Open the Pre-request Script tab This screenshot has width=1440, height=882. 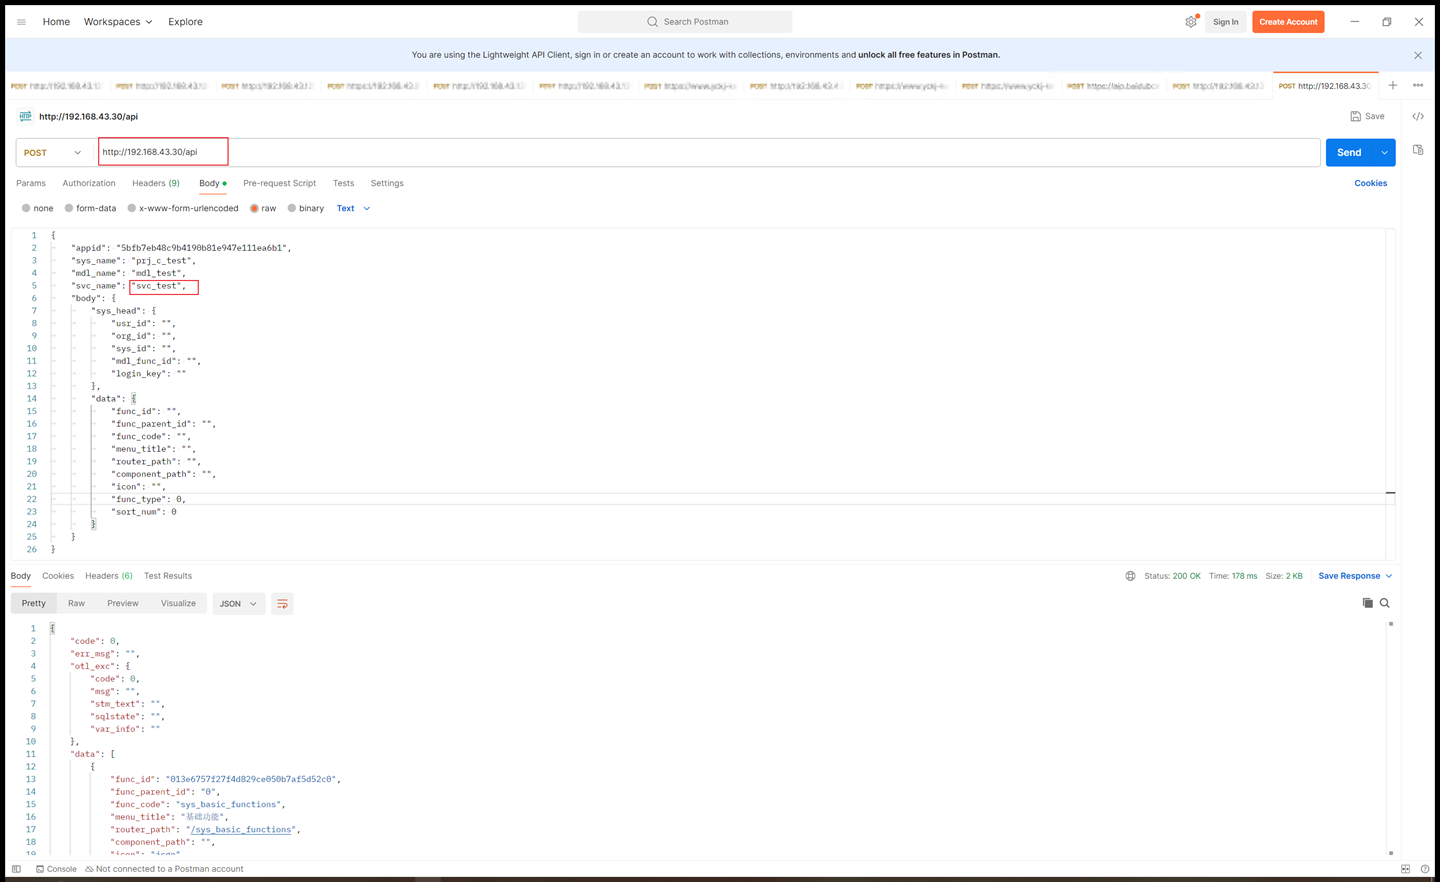(279, 184)
